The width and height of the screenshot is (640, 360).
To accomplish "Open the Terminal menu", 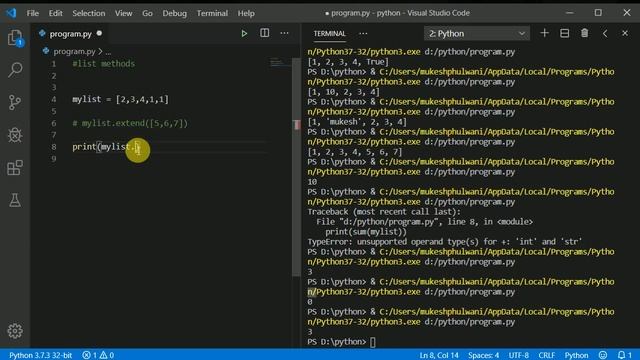I will coord(212,13).
